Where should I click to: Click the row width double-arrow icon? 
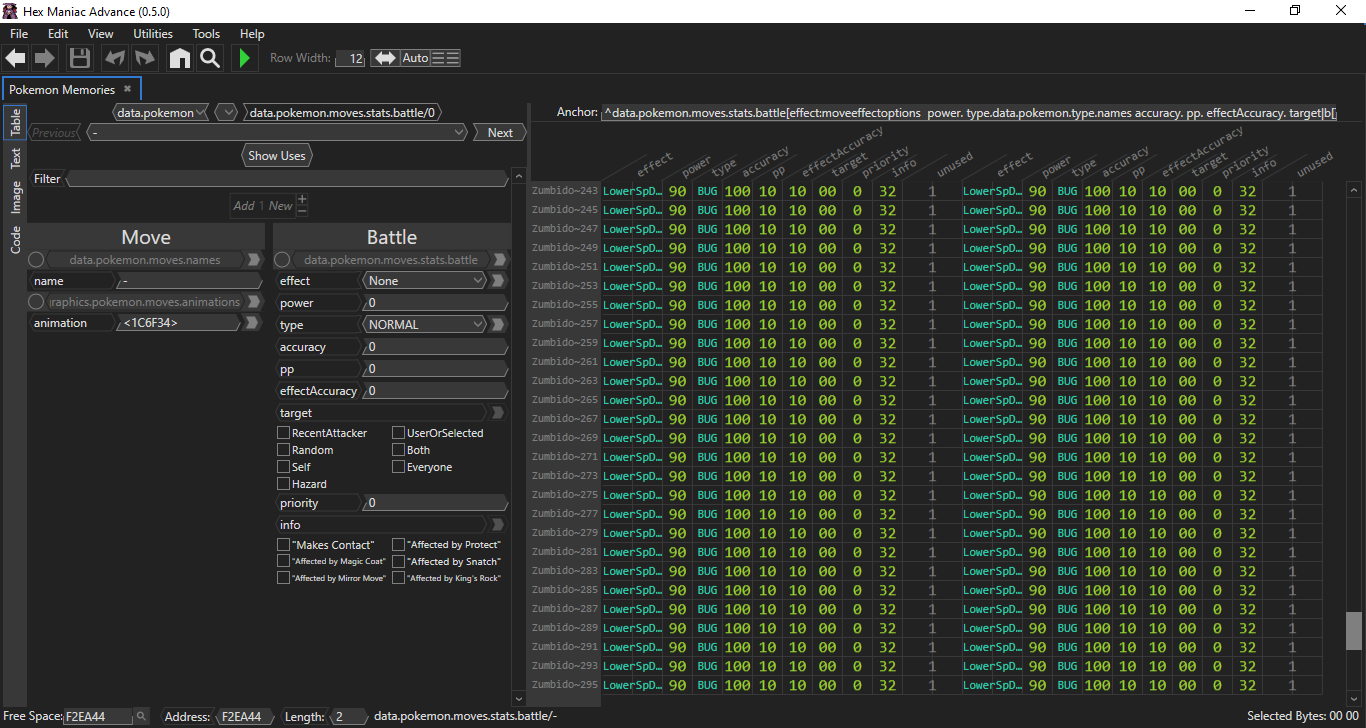384,58
